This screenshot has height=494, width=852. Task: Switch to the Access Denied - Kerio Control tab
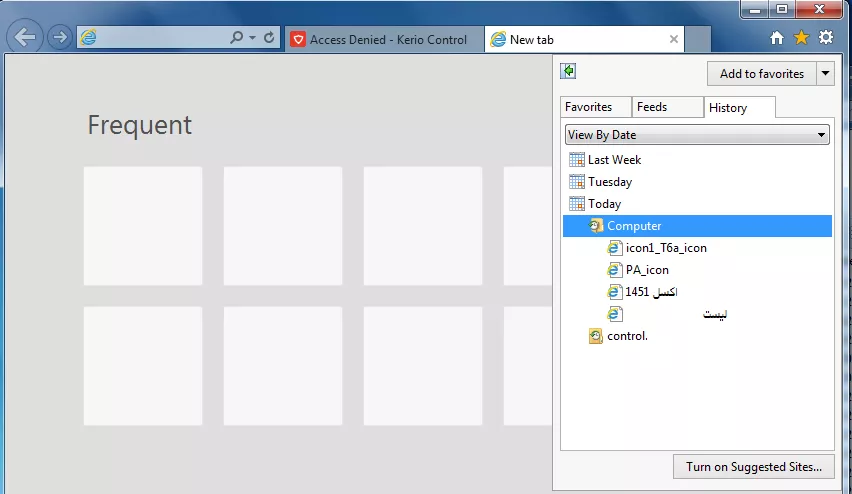[384, 39]
